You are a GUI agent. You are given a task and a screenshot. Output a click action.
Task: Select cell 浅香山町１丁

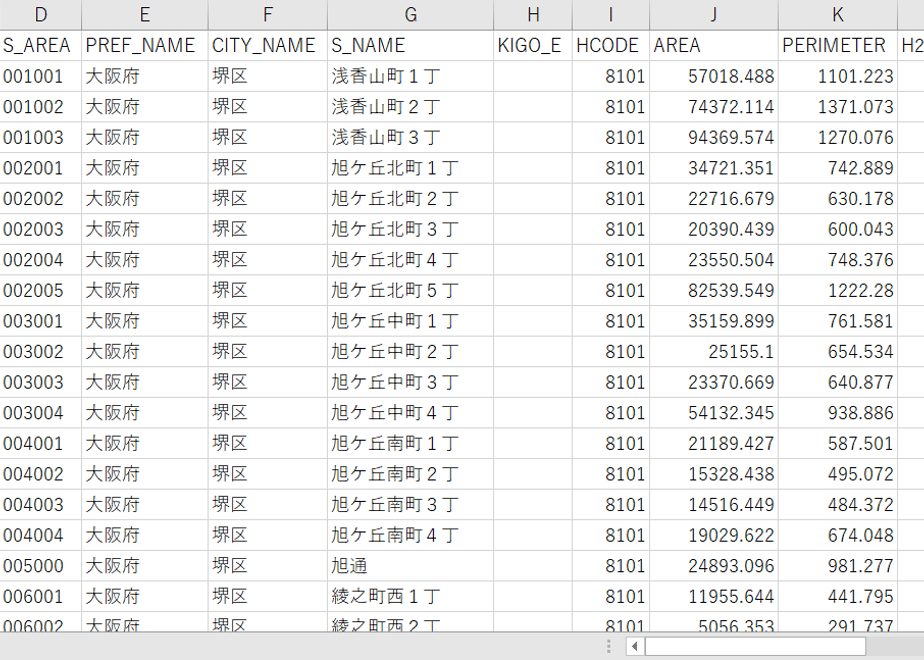pyautogui.click(x=411, y=76)
